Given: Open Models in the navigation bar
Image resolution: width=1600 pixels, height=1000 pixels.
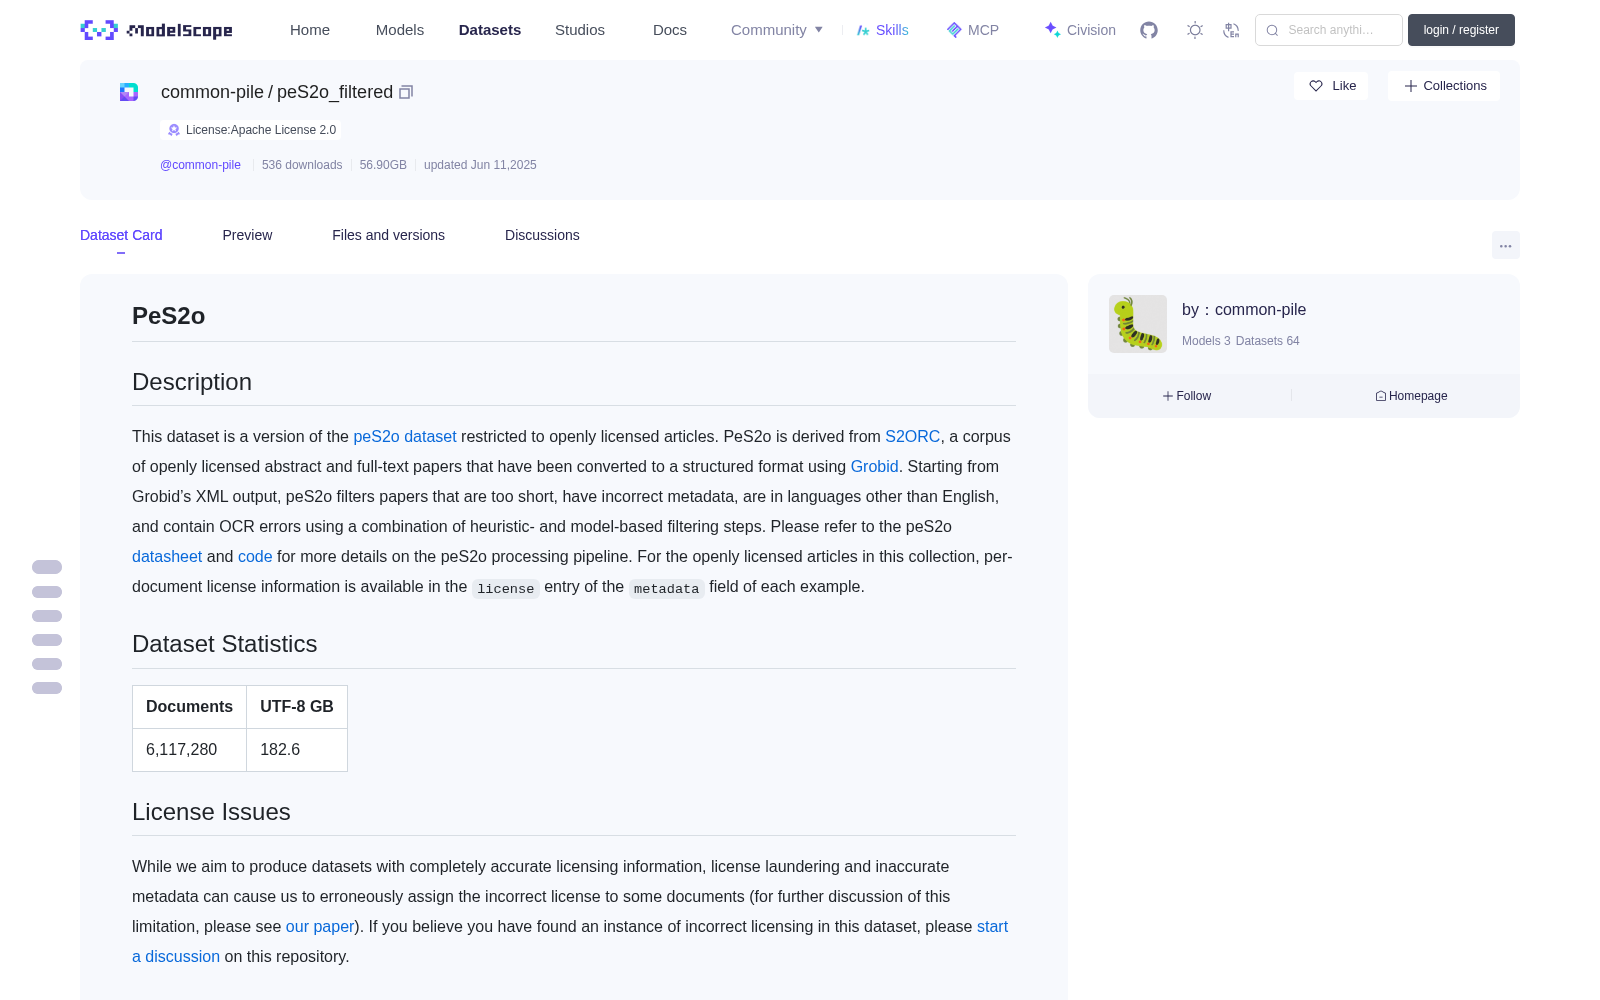Looking at the screenshot, I should (x=400, y=30).
